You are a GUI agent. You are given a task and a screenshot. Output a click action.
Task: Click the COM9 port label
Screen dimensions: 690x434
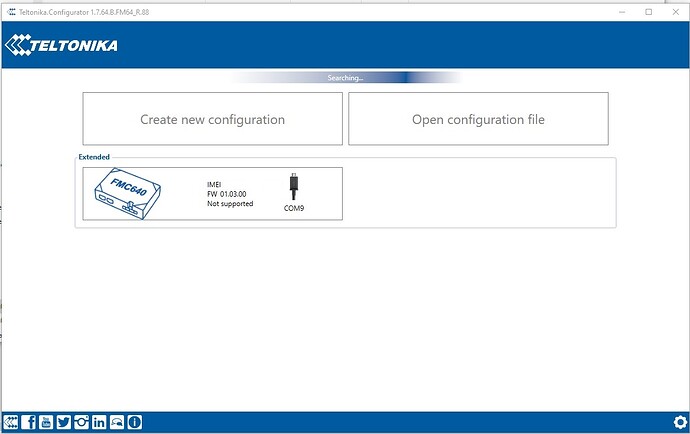click(x=294, y=208)
